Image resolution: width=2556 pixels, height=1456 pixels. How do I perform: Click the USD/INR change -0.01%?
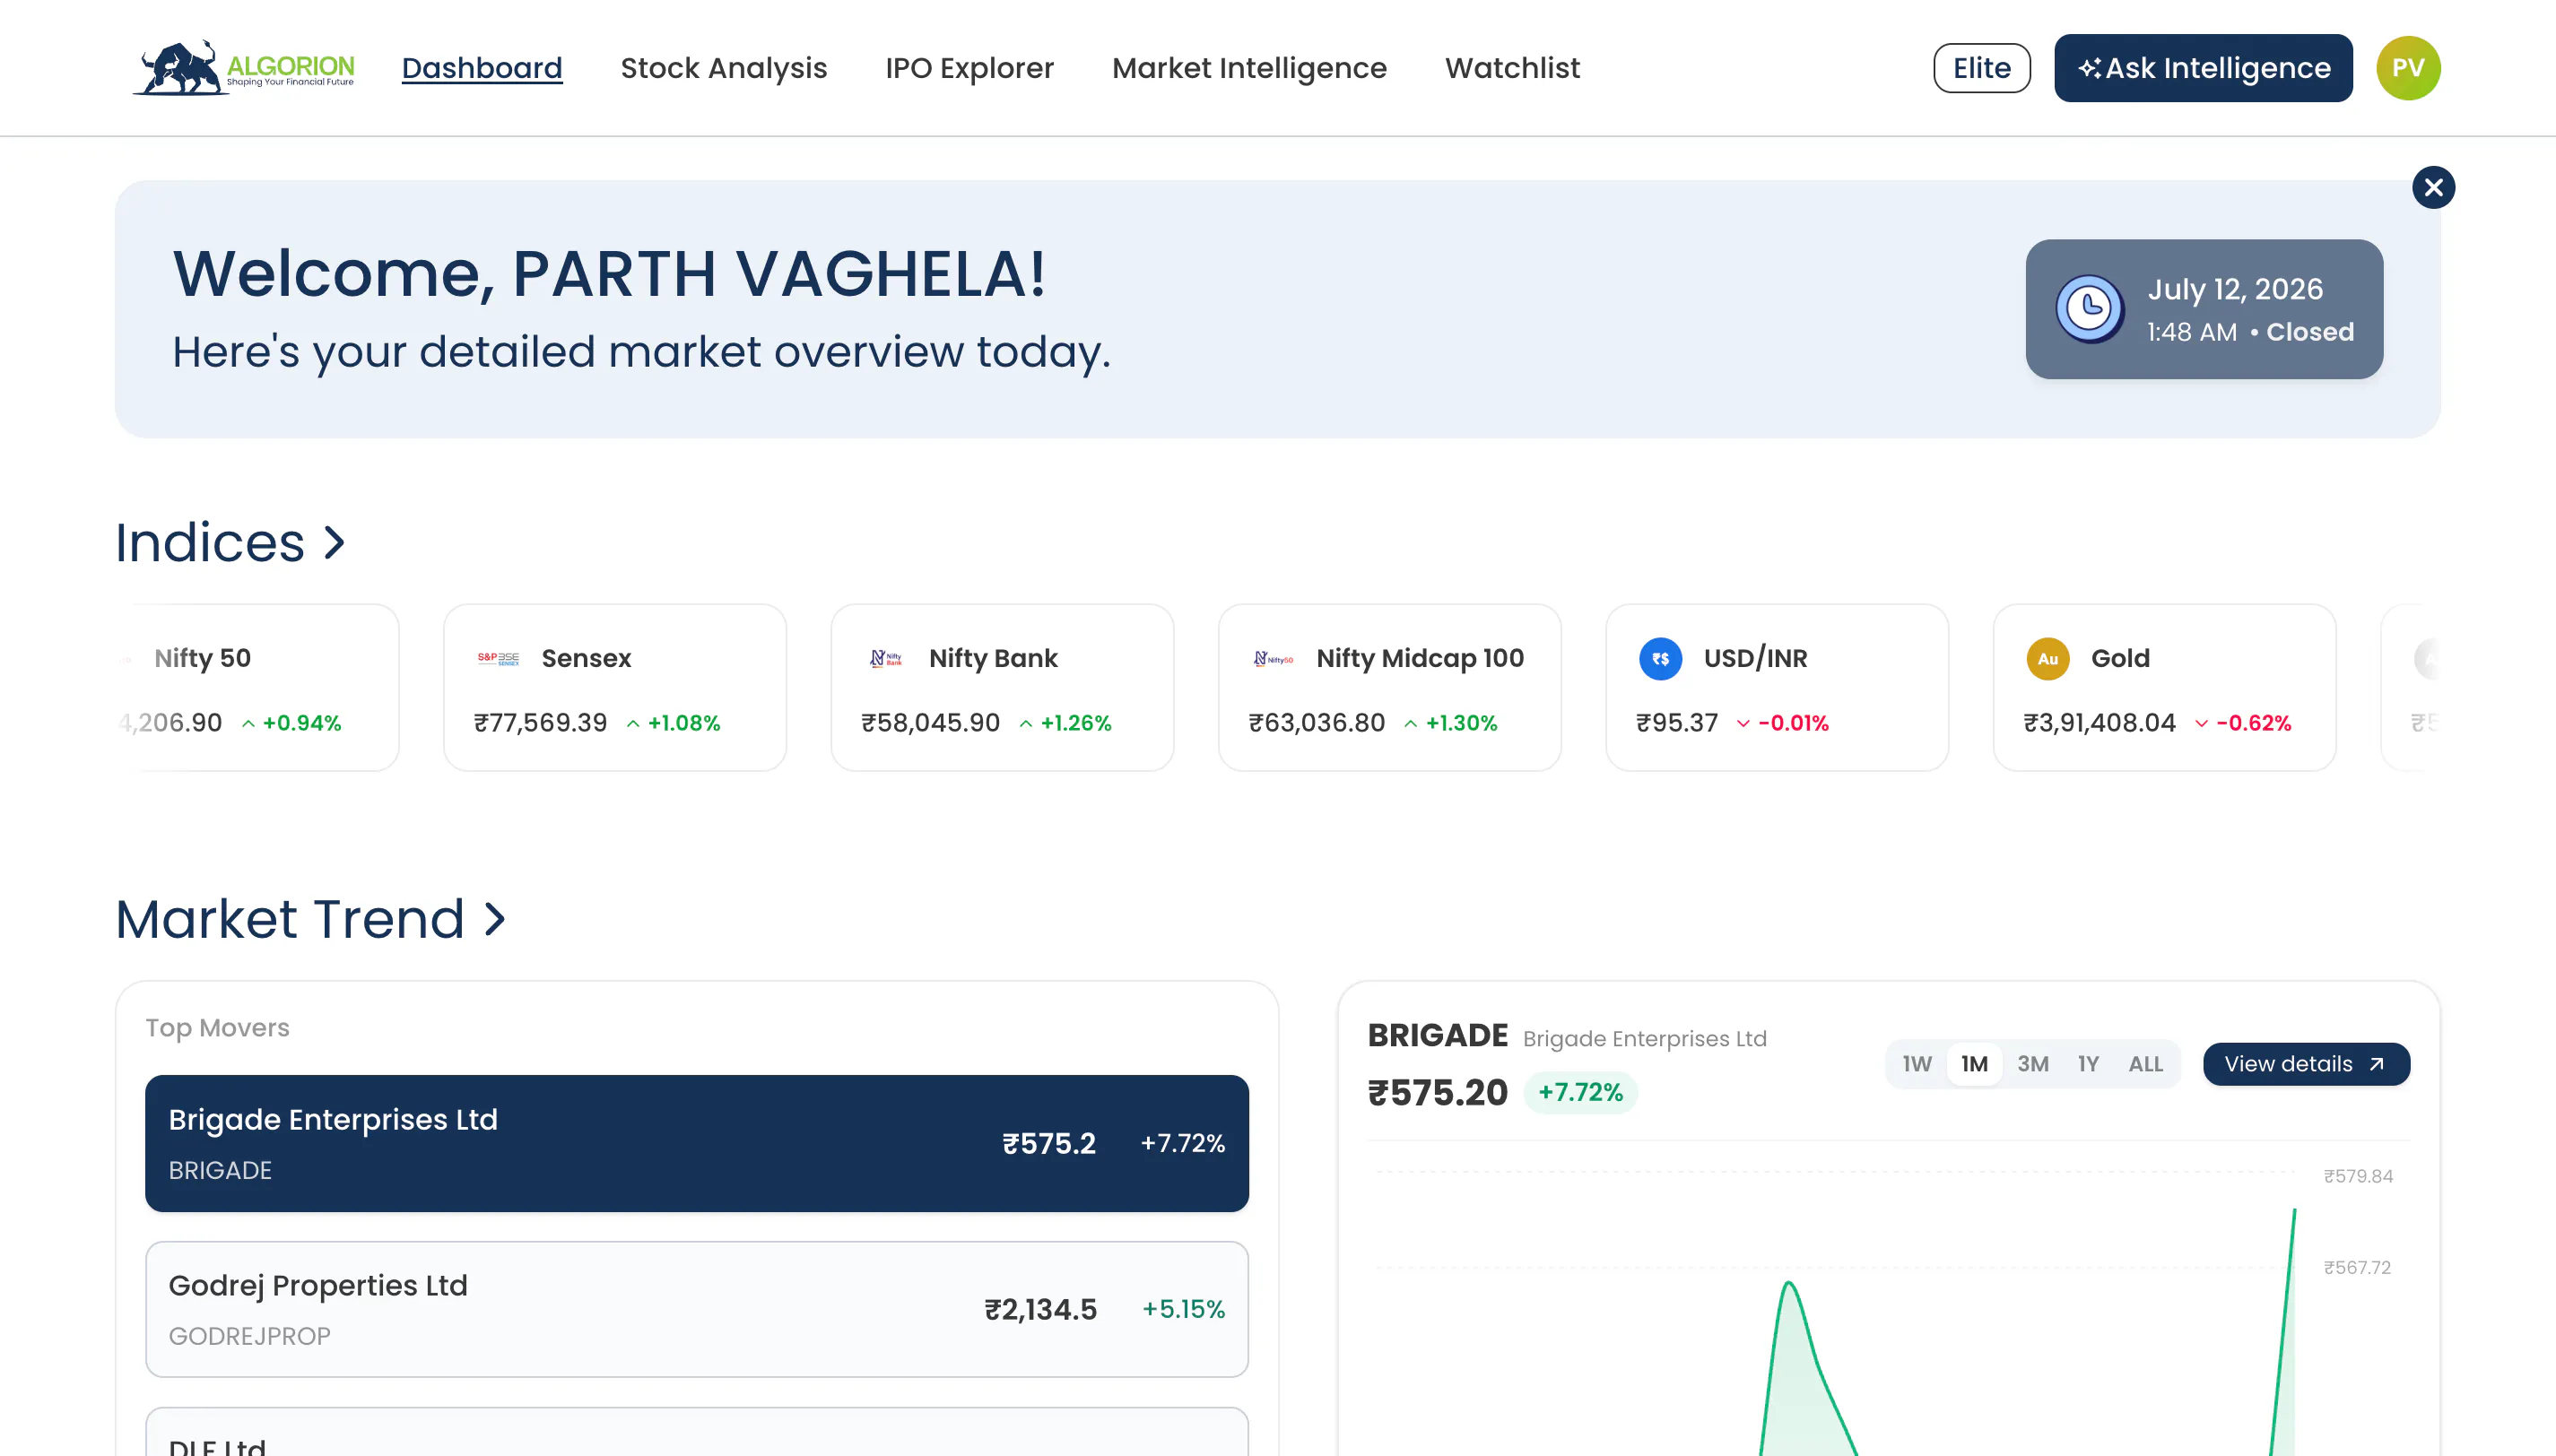(x=1793, y=723)
